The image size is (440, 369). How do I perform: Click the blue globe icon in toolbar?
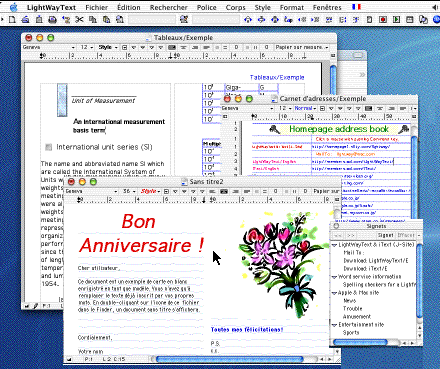[437, 20]
